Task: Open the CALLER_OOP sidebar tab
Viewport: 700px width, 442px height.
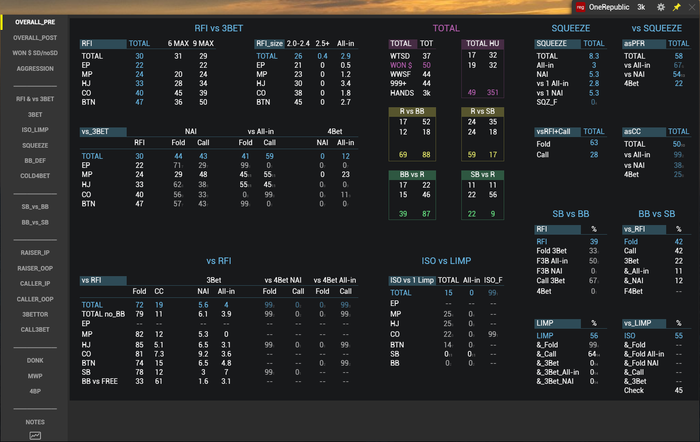Action: click(x=35, y=299)
